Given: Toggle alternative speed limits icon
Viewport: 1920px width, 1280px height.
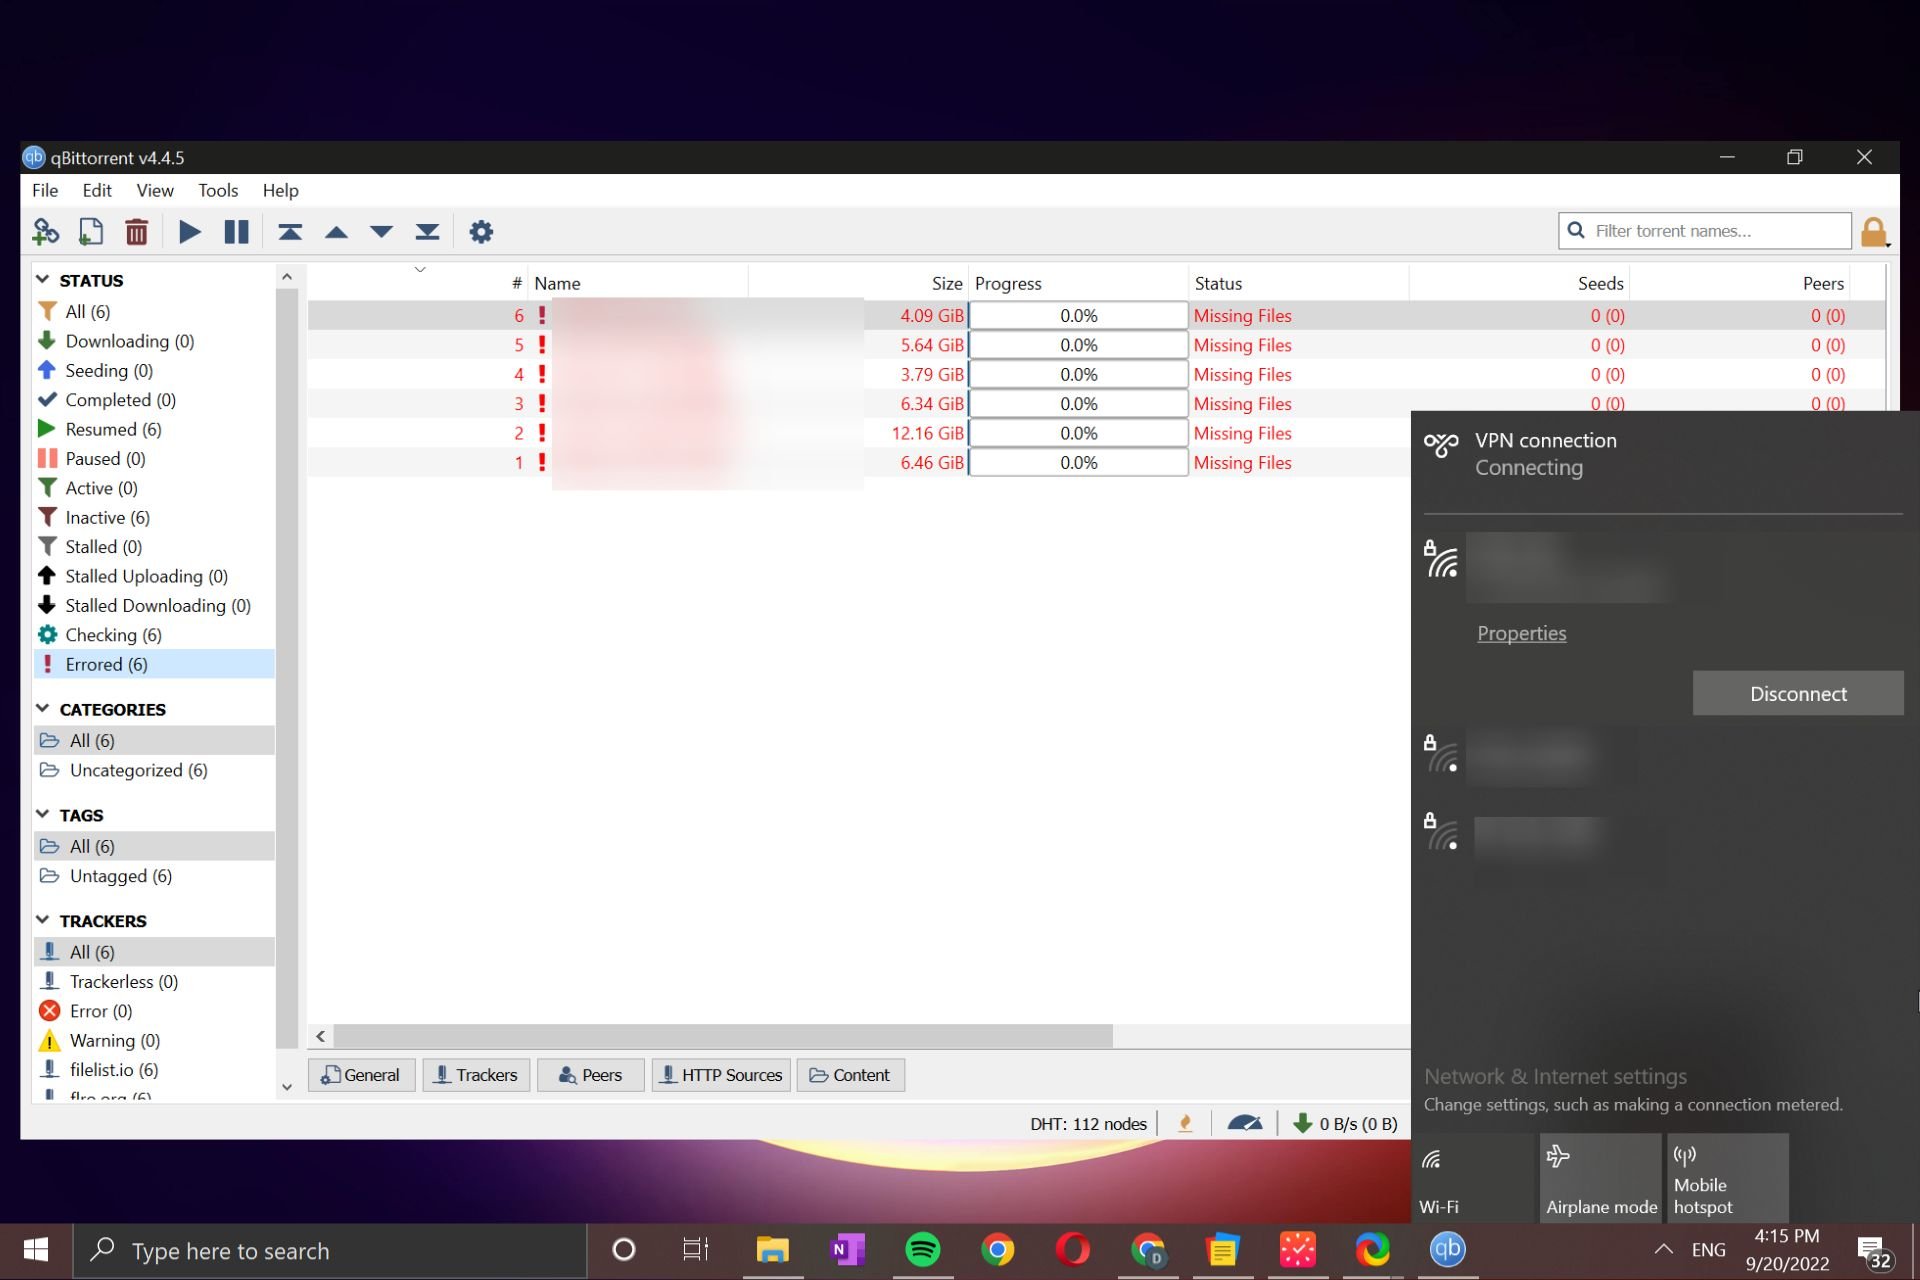Looking at the screenshot, I should [x=1244, y=1123].
